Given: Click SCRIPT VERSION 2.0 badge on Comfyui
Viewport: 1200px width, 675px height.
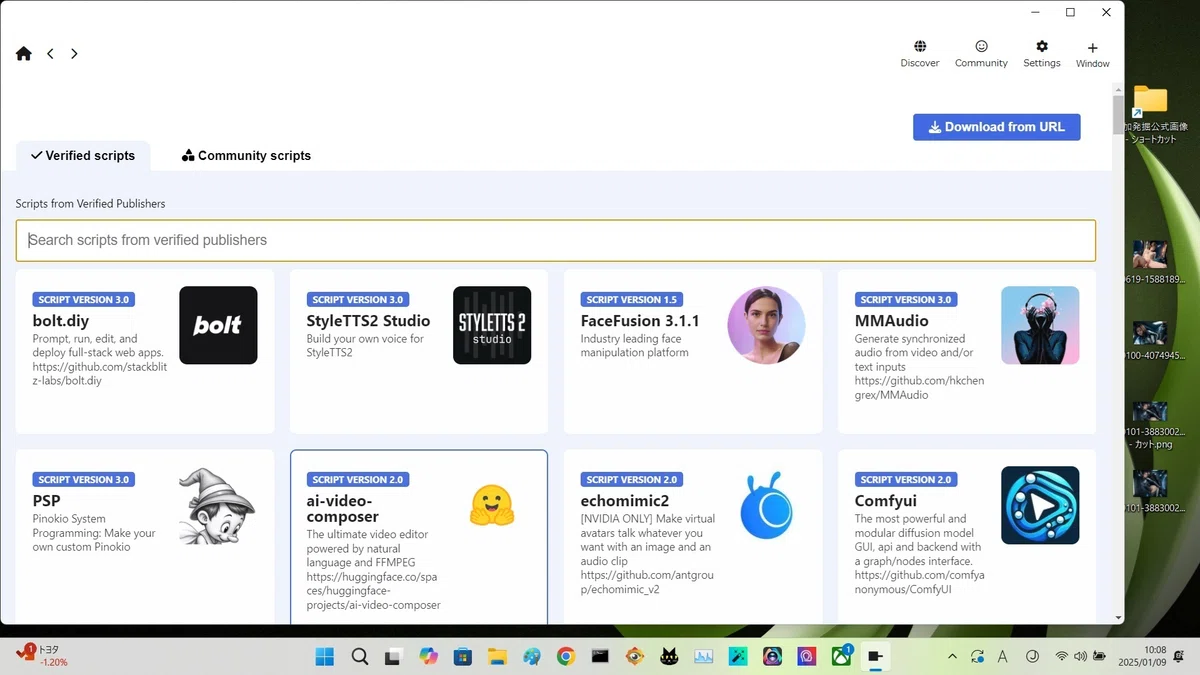Looking at the screenshot, I should coord(906,479).
